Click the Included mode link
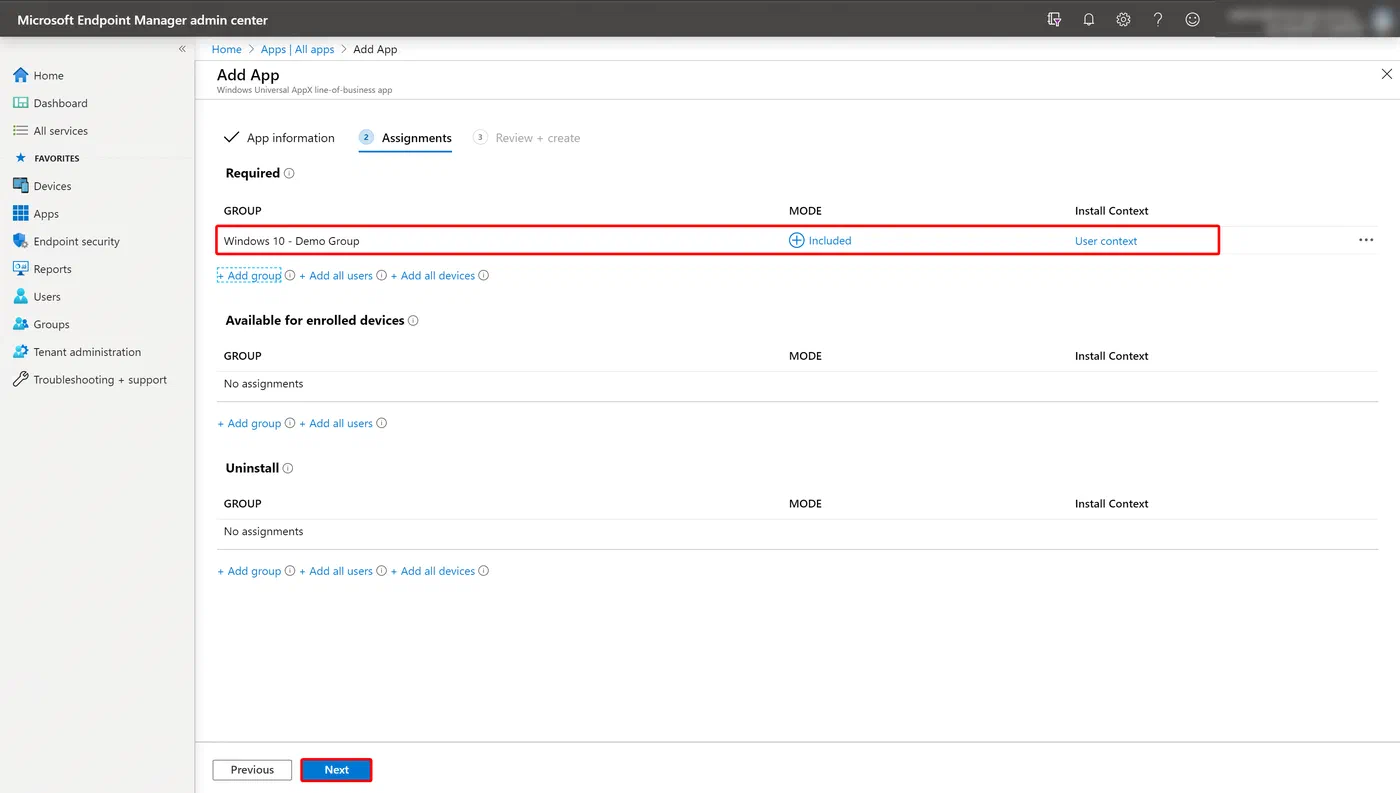The image size is (1400, 793). [x=830, y=241]
